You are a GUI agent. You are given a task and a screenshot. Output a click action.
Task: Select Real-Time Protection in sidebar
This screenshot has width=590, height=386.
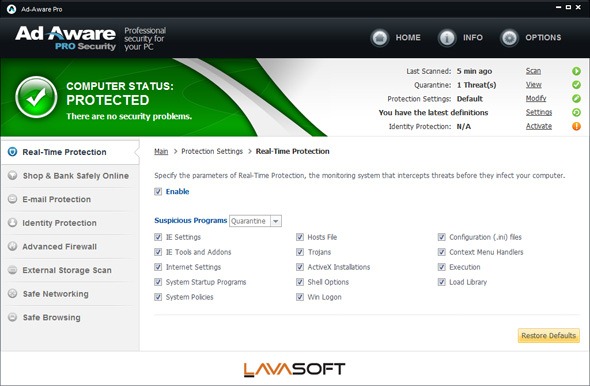coord(70,152)
